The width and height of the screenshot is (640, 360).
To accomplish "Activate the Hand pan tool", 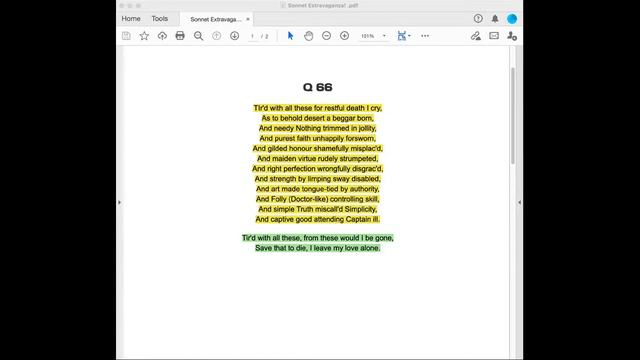I will 309,36.
